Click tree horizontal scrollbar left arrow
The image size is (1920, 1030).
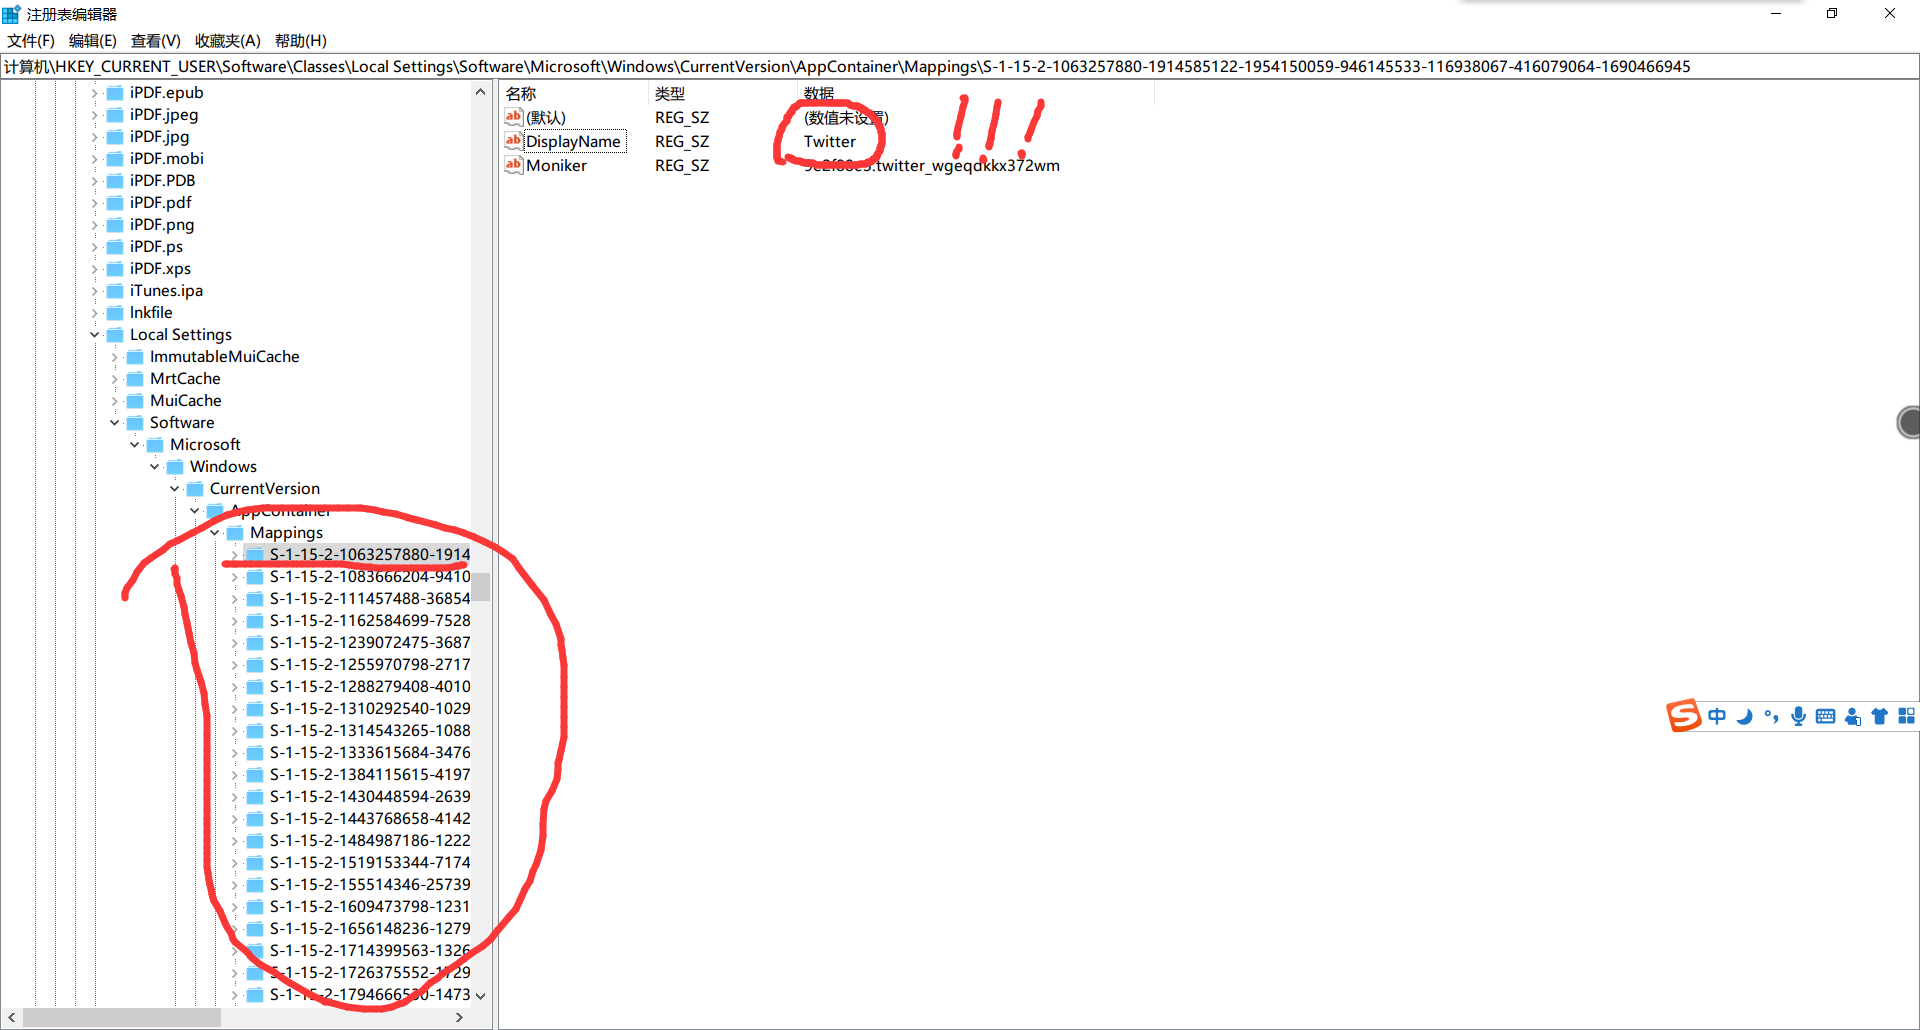pos(12,1017)
